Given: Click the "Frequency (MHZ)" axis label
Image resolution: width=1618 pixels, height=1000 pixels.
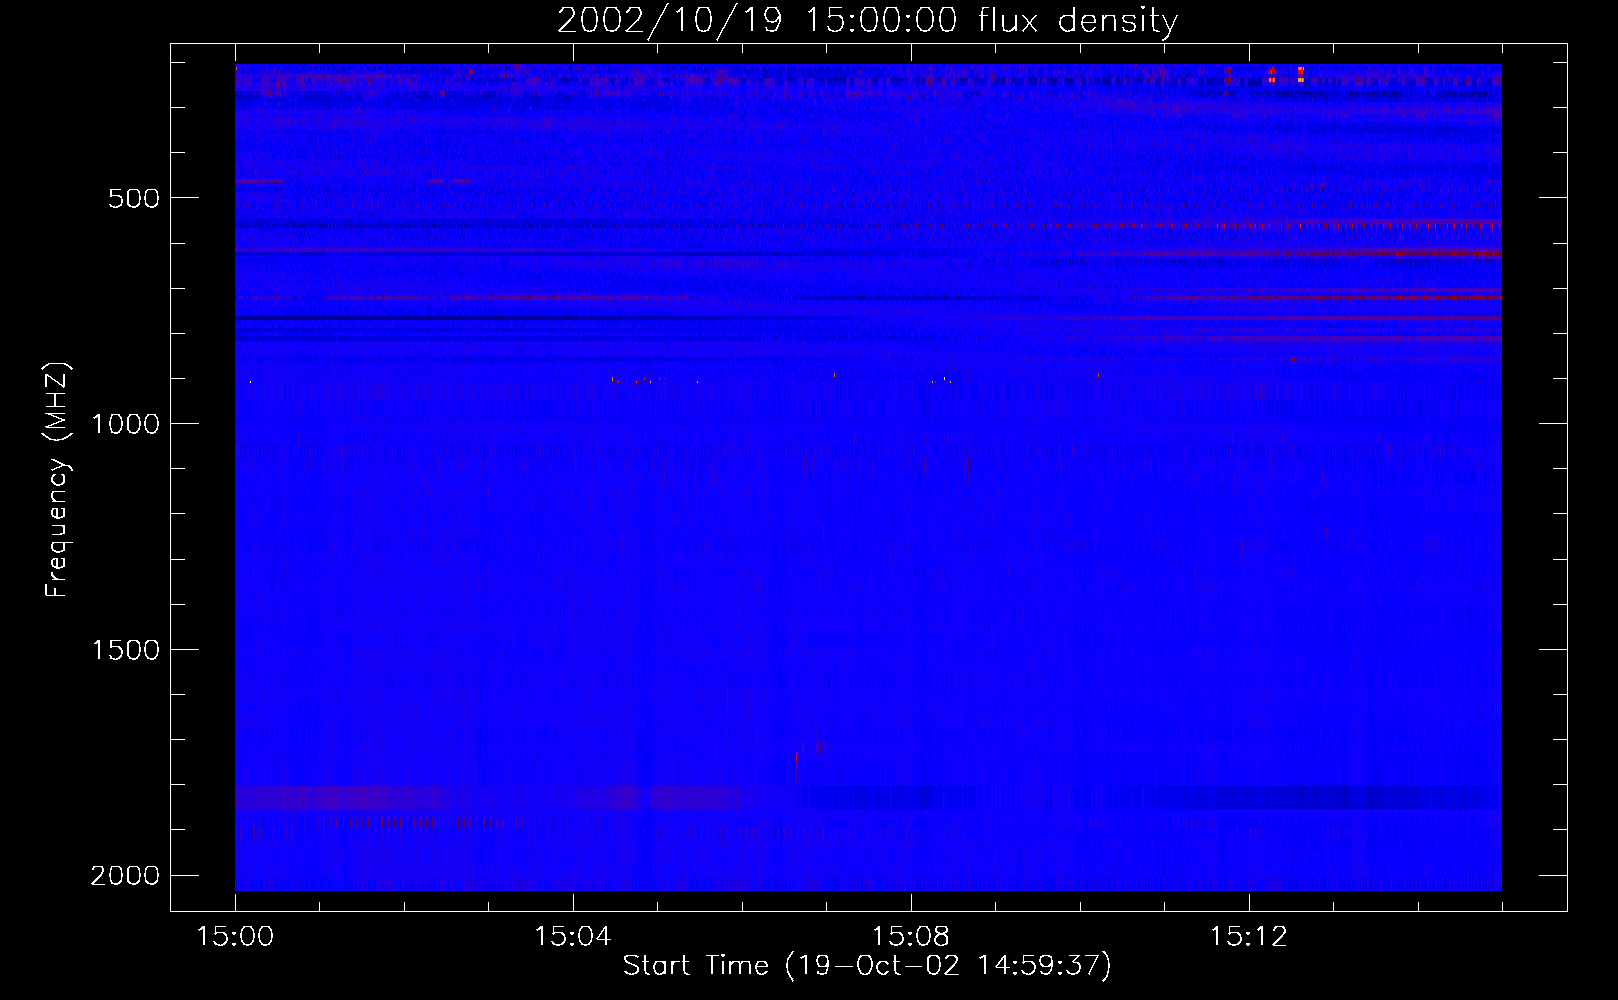Looking at the screenshot, I should tap(57, 480).
